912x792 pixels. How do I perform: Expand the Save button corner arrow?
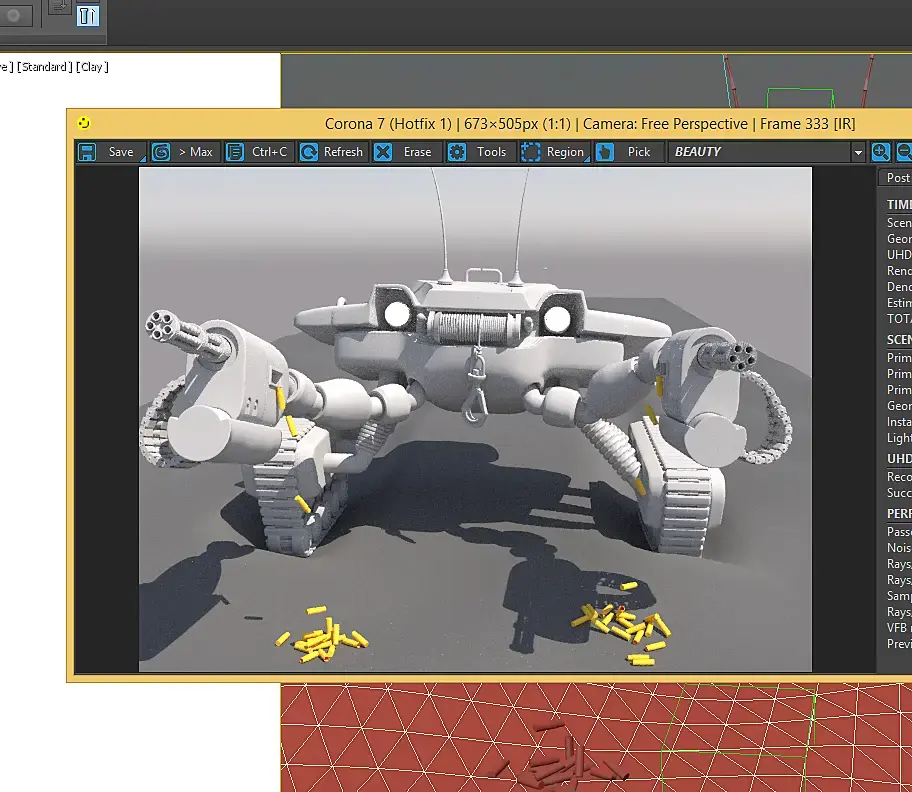(142, 158)
